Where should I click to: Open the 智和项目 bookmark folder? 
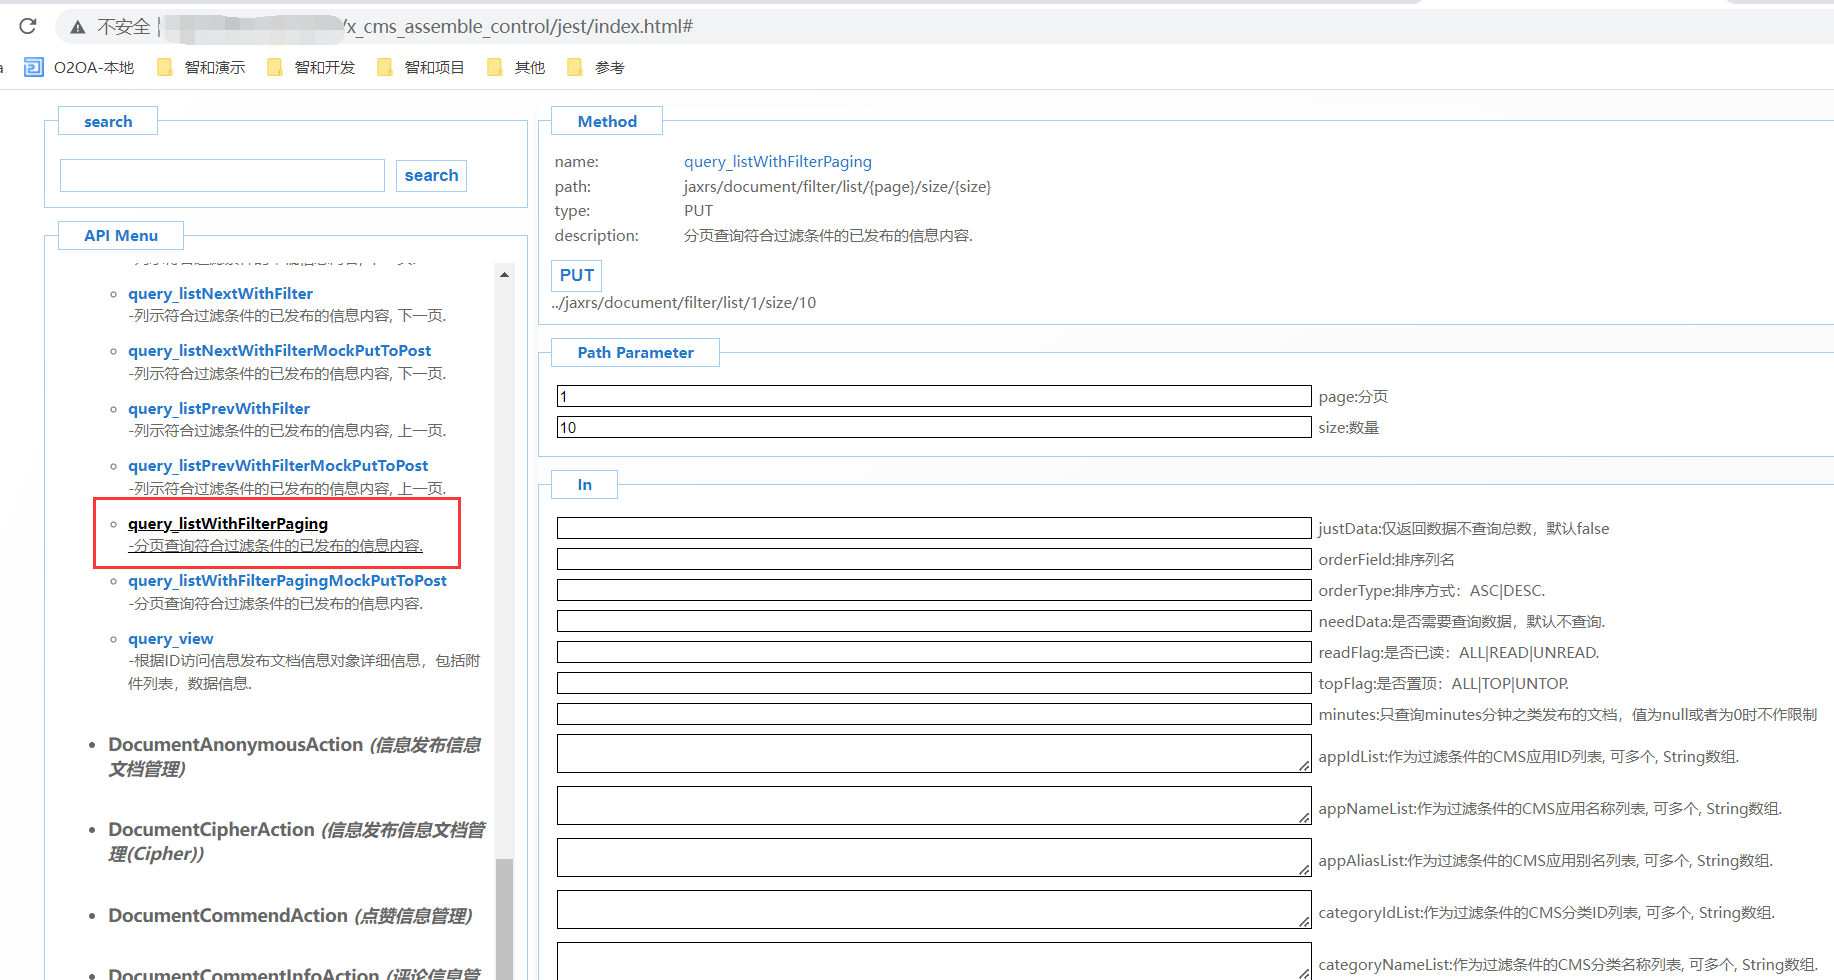tap(422, 67)
